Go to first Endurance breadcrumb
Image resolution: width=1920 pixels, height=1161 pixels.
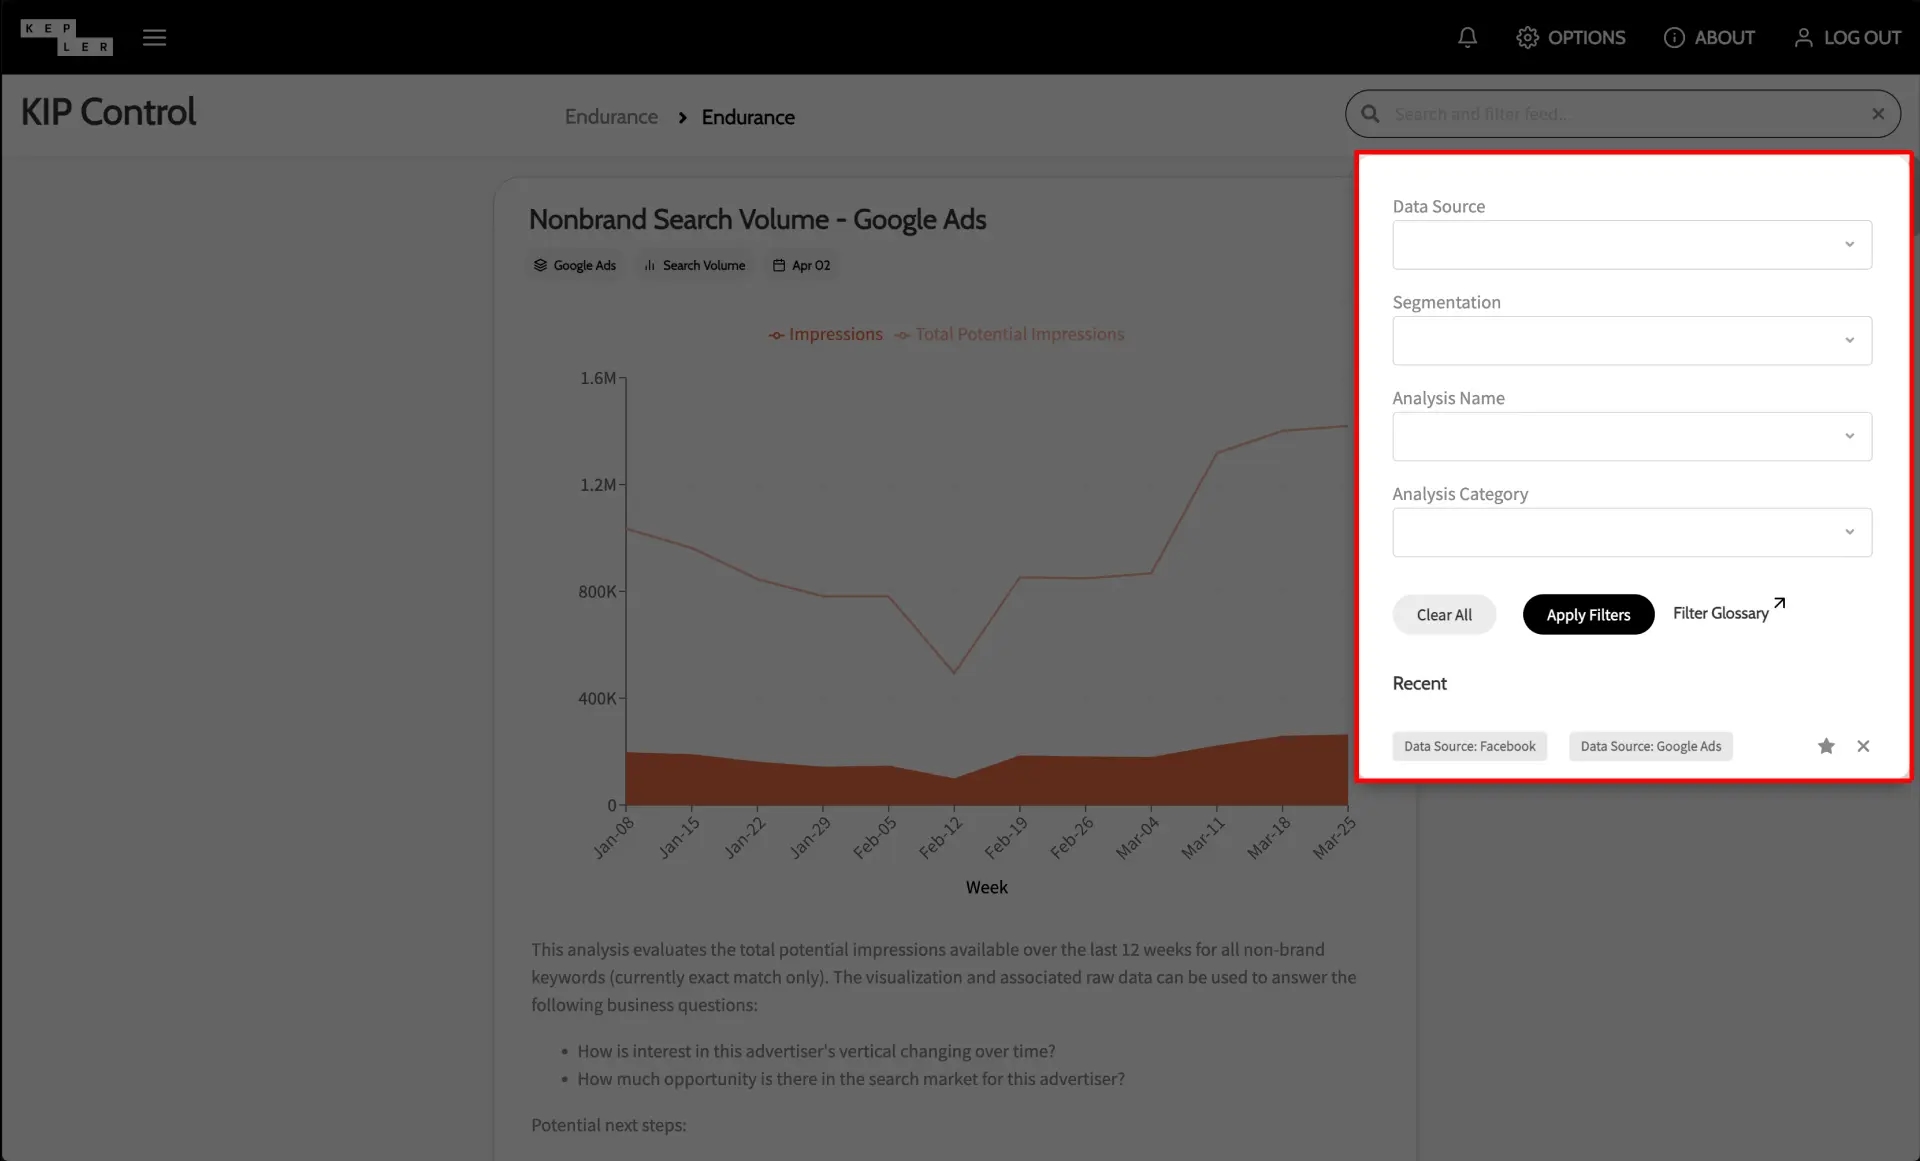point(611,117)
